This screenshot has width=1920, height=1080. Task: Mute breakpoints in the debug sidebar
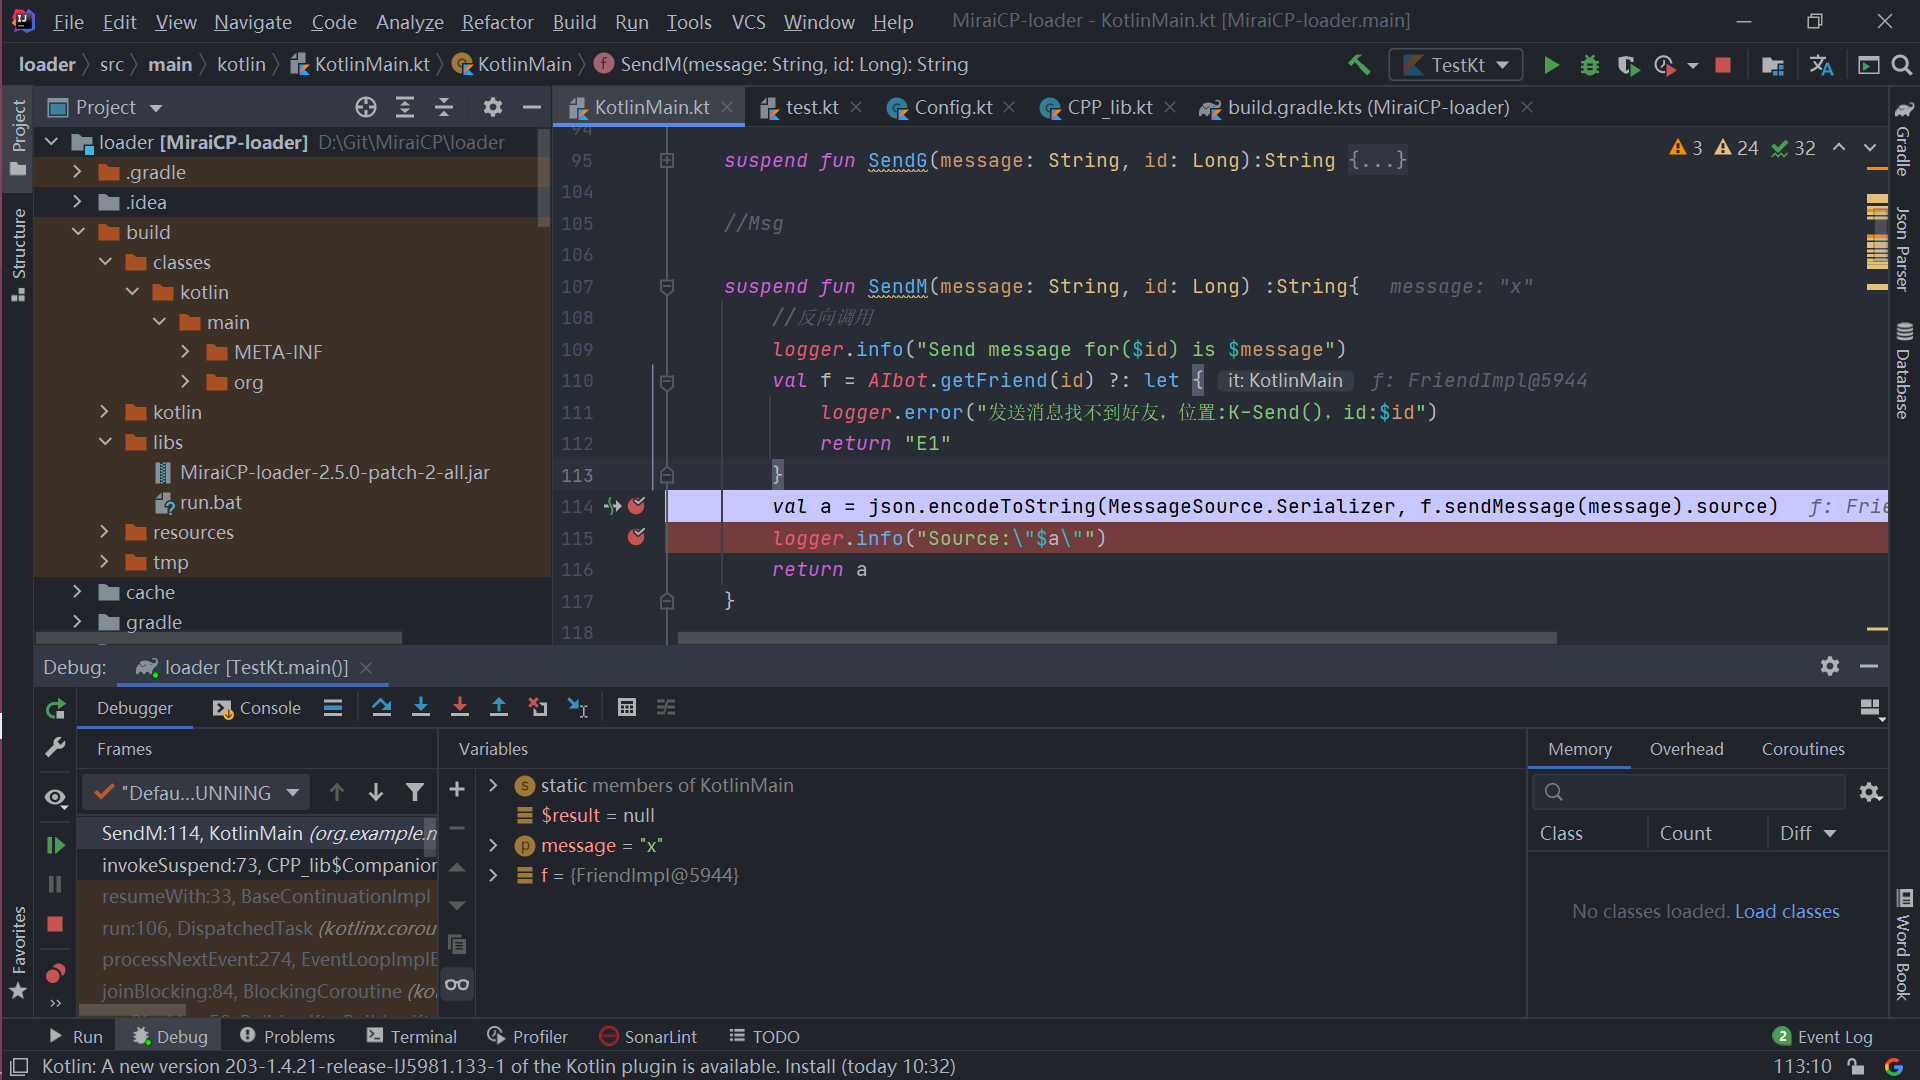[55, 973]
